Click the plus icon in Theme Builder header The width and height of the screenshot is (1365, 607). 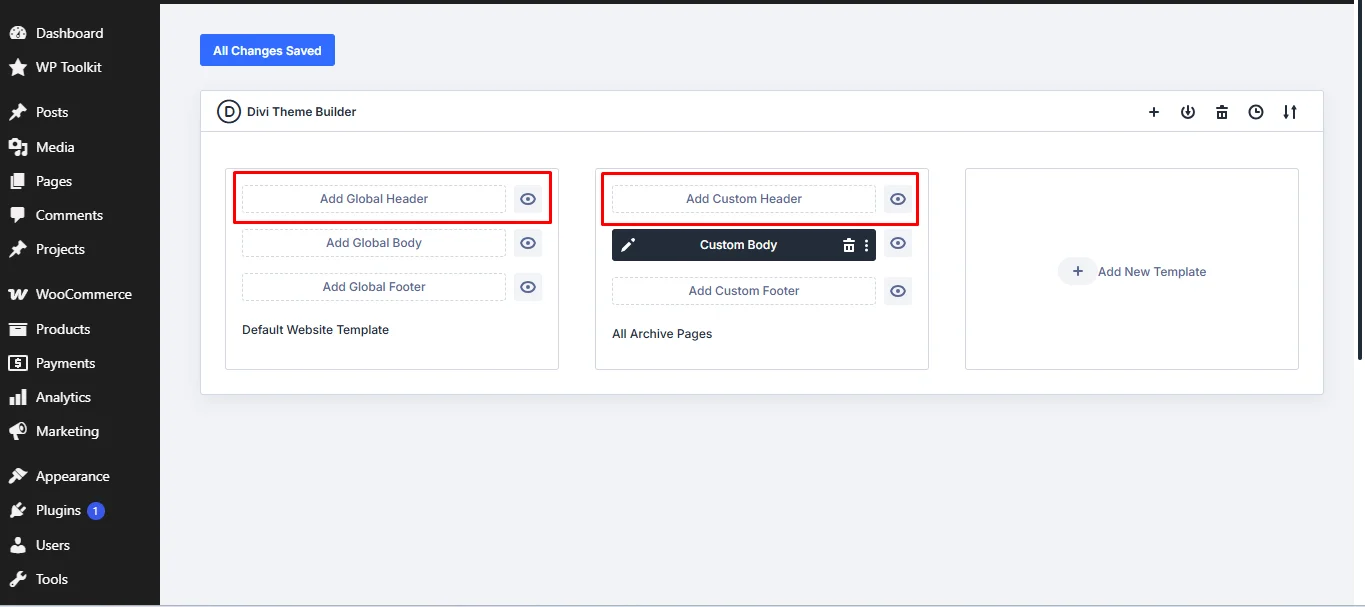tap(1154, 112)
